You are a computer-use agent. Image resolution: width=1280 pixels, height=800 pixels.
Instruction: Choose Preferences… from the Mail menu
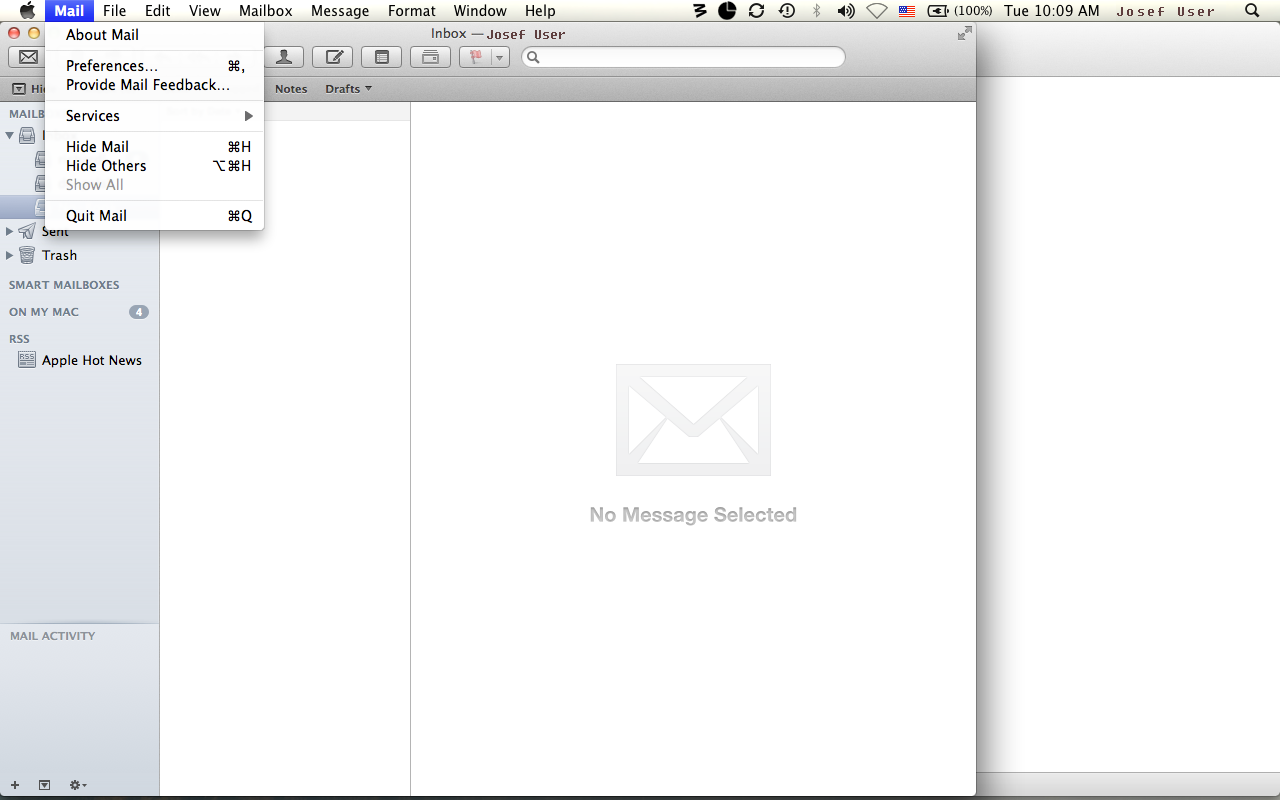(111, 66)
